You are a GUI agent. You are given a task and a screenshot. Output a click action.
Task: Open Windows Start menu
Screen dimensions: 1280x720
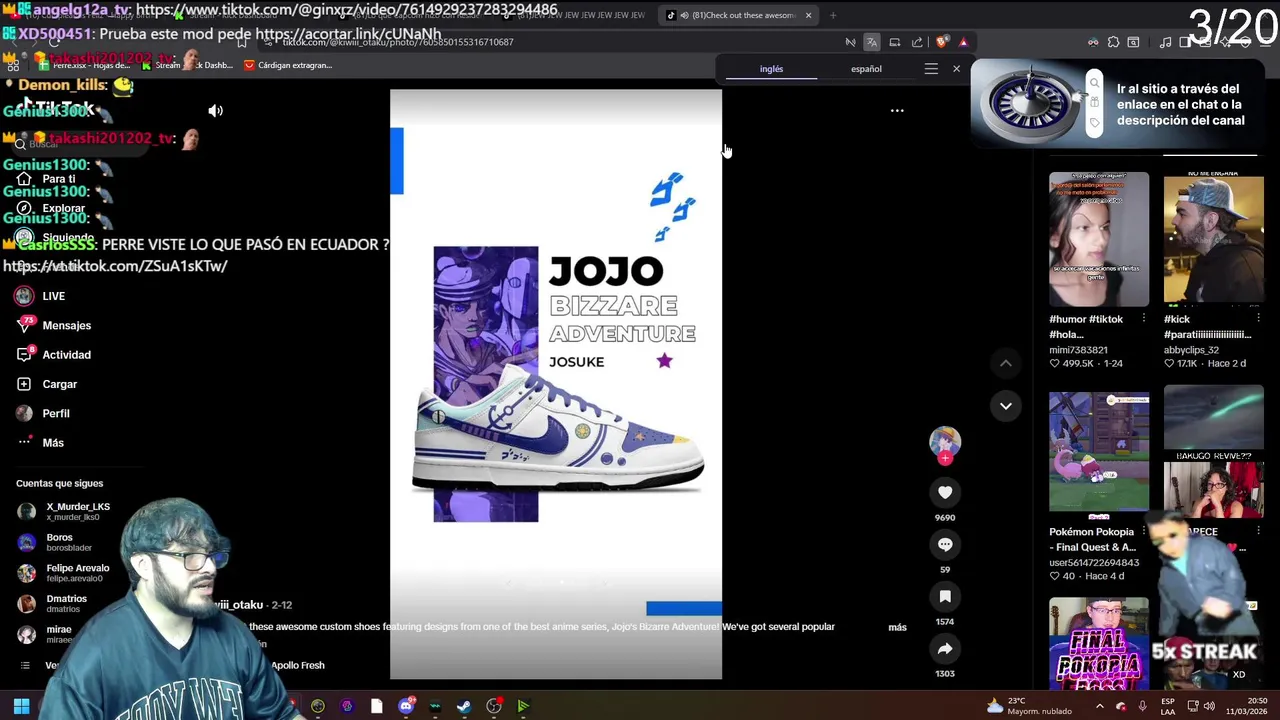(21, 706)
